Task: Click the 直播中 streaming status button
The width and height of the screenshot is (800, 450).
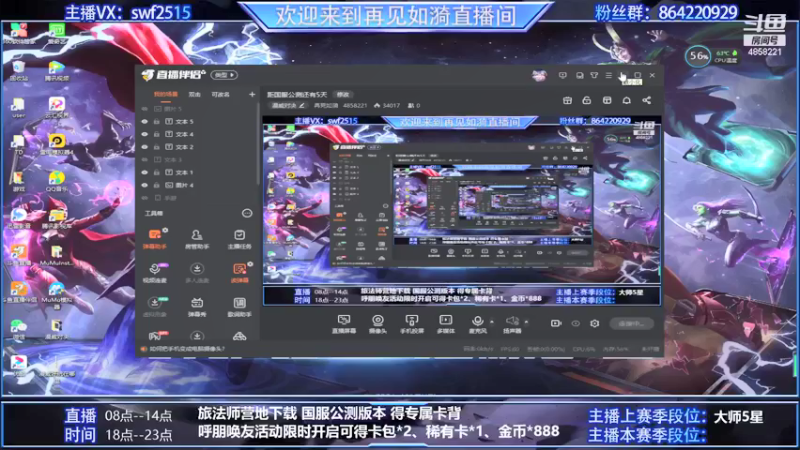Action: (x=632, y=323)
